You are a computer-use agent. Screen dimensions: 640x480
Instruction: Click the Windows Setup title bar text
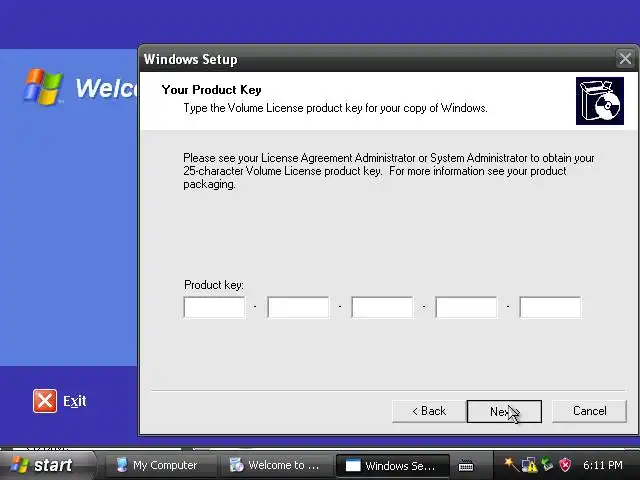191,59
